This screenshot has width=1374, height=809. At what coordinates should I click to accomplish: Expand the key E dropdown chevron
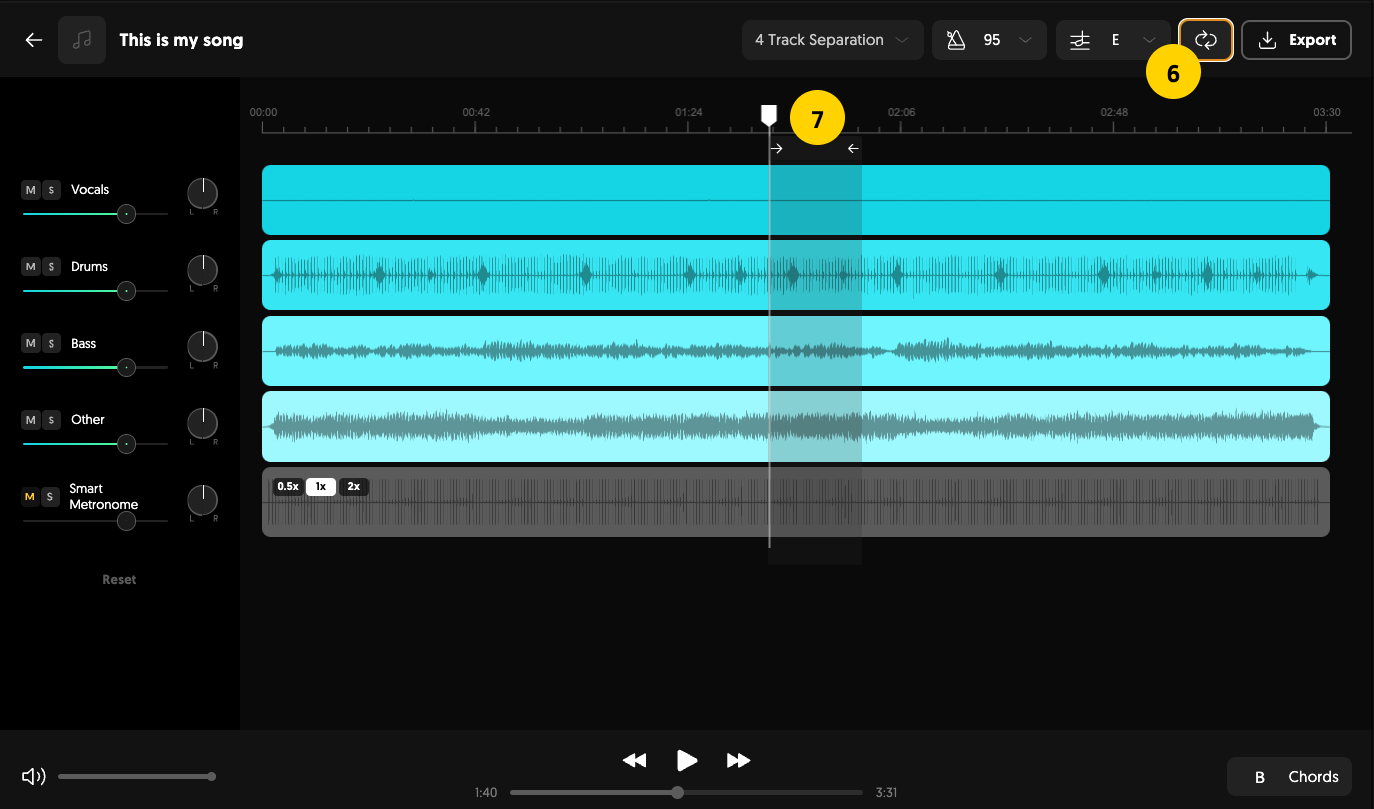point(1150,40)
